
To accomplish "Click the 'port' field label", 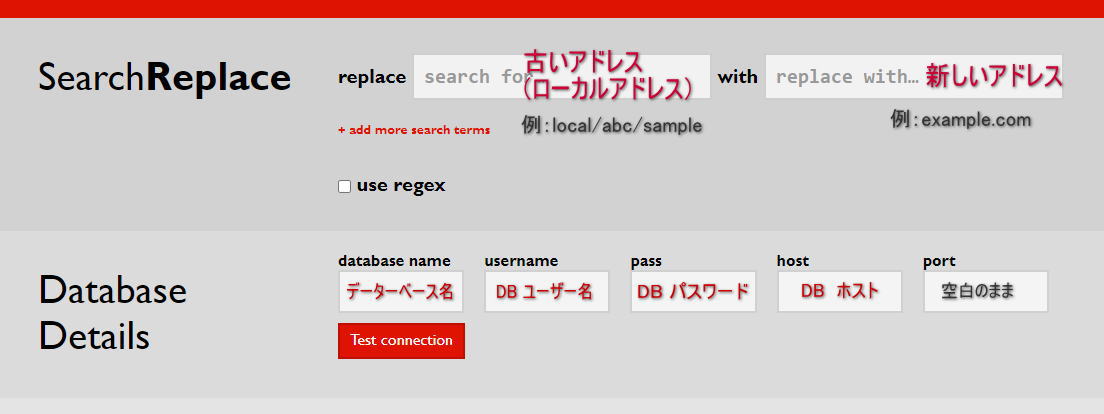I will point(939,261).
